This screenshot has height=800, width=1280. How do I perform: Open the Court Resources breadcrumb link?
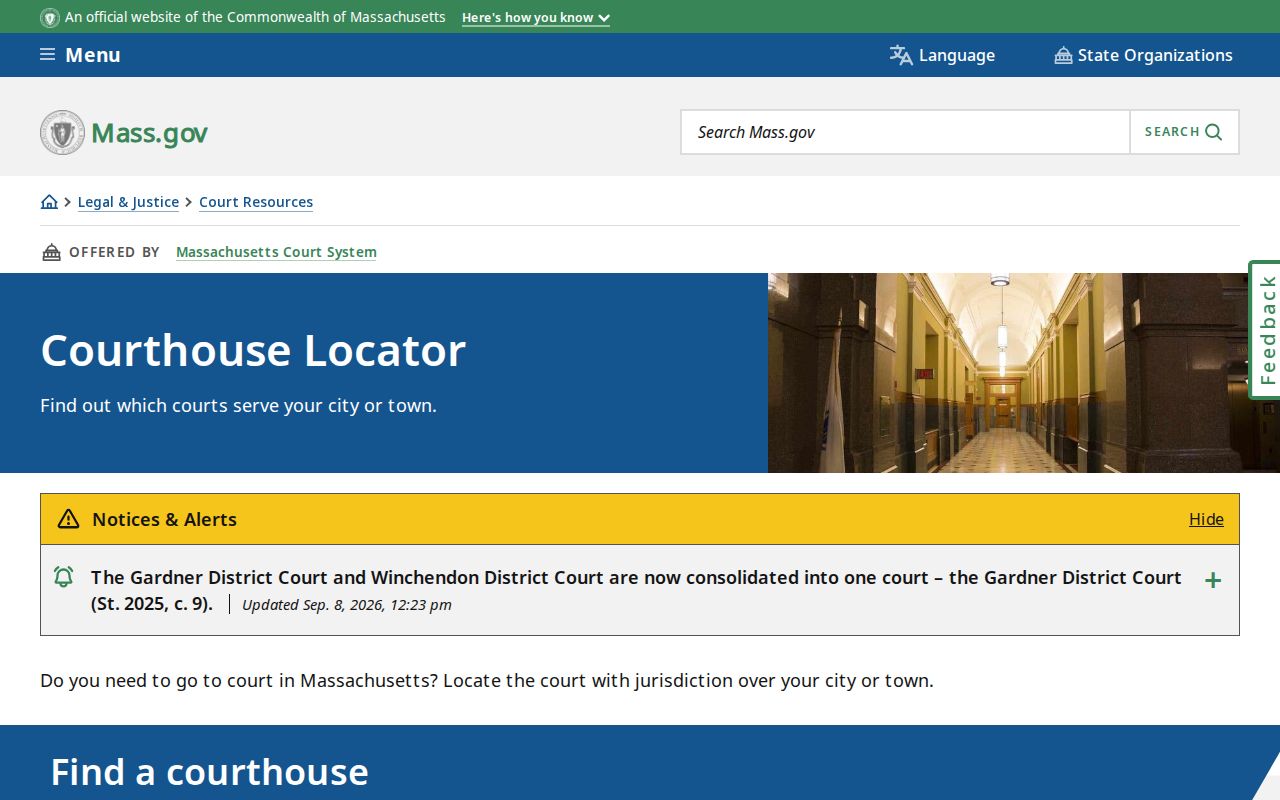256,202
